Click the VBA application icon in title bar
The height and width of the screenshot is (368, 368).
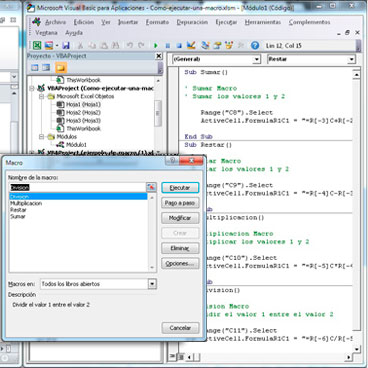click(31, 7)
